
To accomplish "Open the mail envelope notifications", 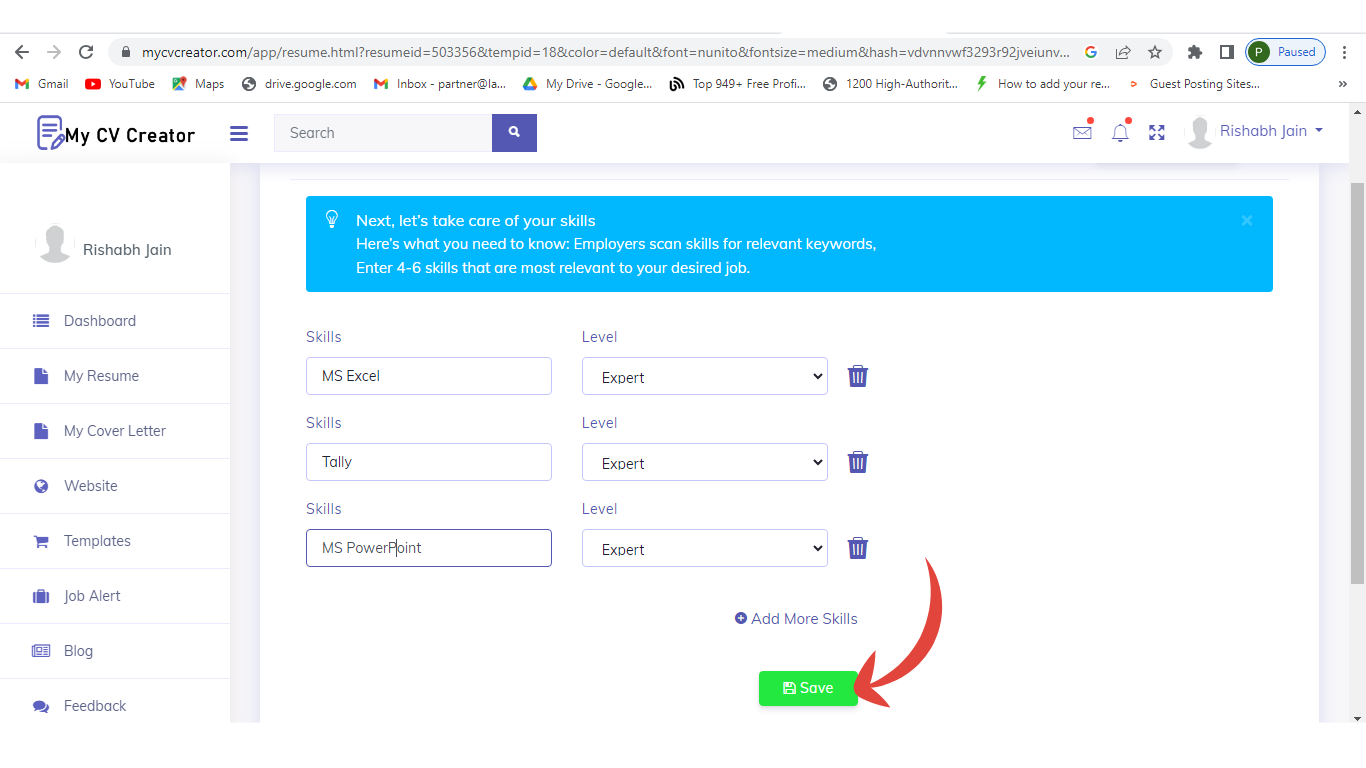I will coord(1082,132).
